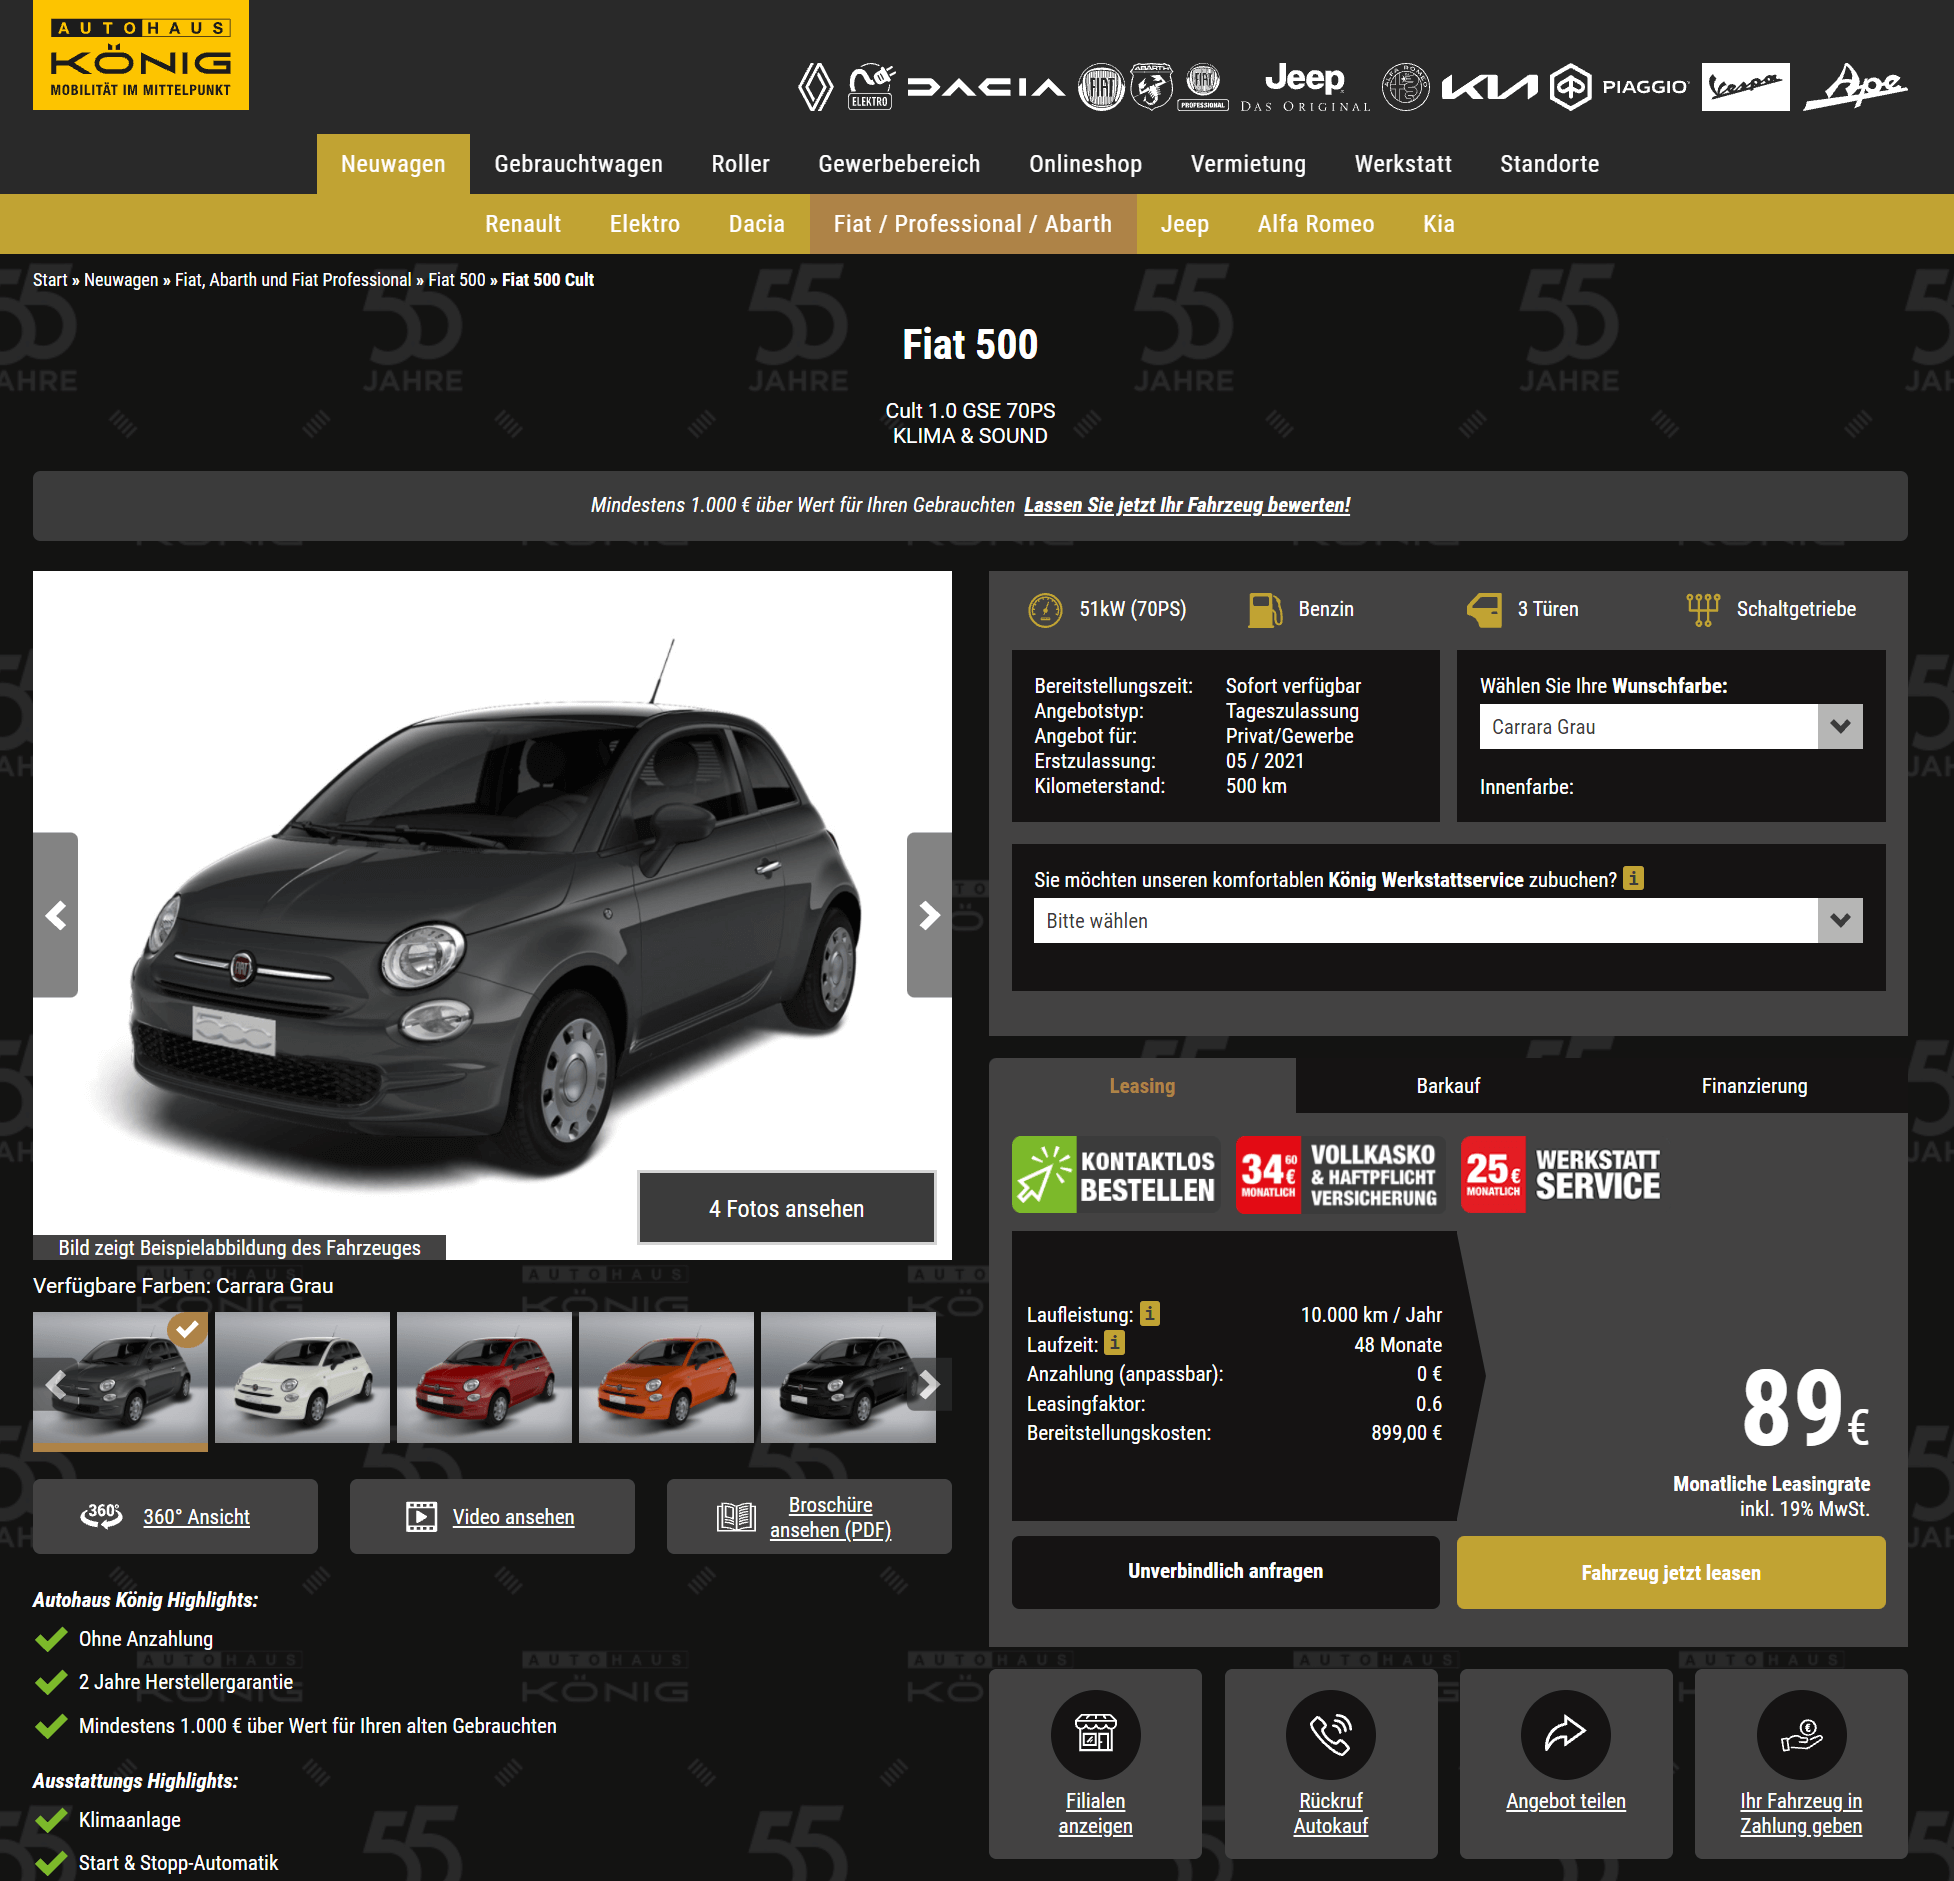1954x1881 pixels.
Task: Click the Autohaus König logo
Action: point(141,55)
